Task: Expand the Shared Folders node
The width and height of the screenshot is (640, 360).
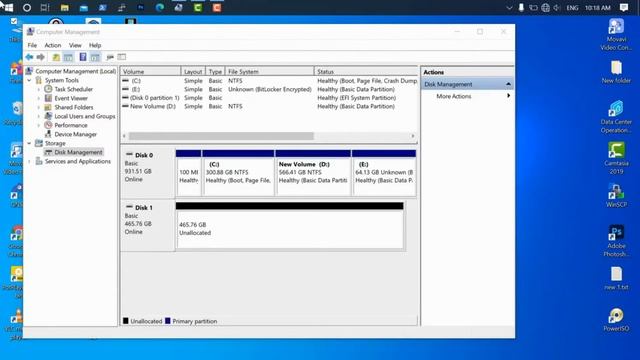Action: (39, 107)
